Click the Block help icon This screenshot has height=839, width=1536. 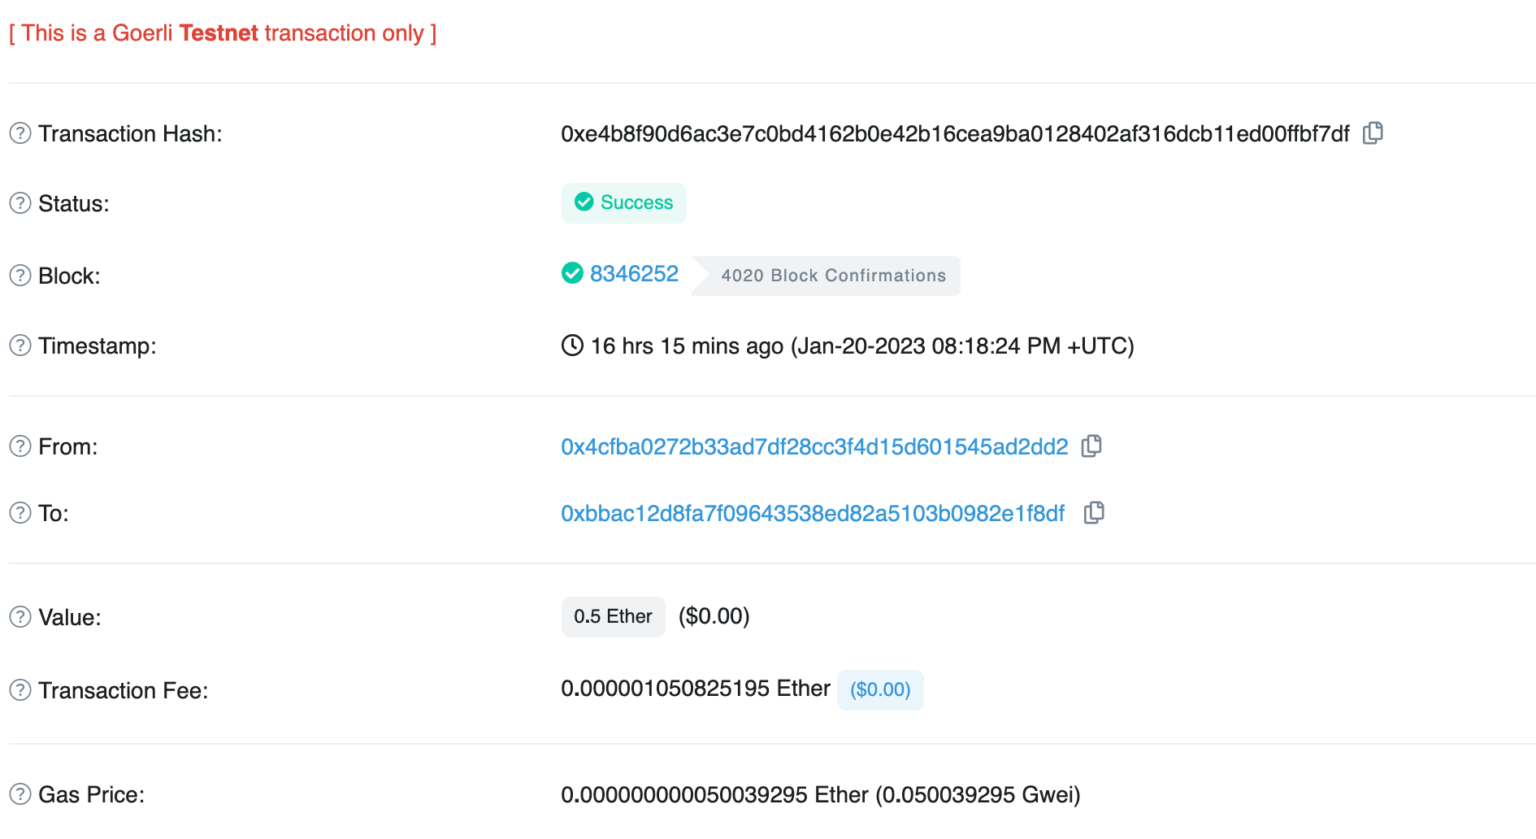(x=19, y=275)
